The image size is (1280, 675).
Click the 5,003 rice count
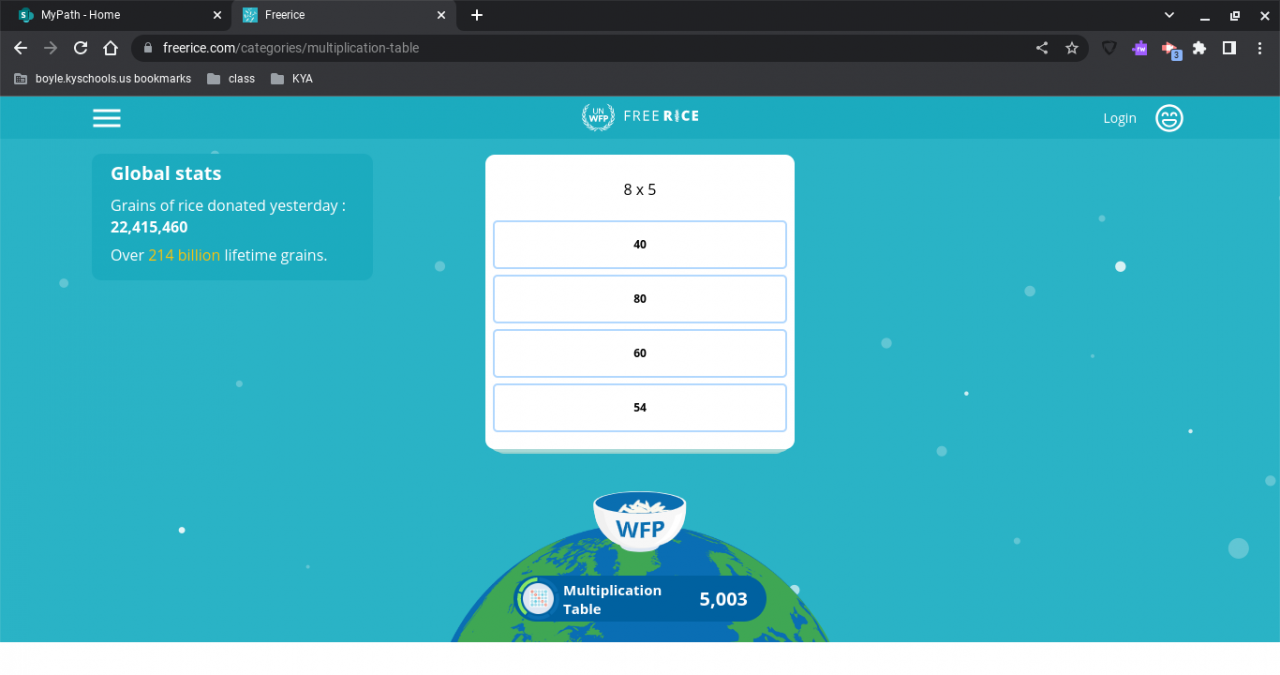[x=723, y=599]
